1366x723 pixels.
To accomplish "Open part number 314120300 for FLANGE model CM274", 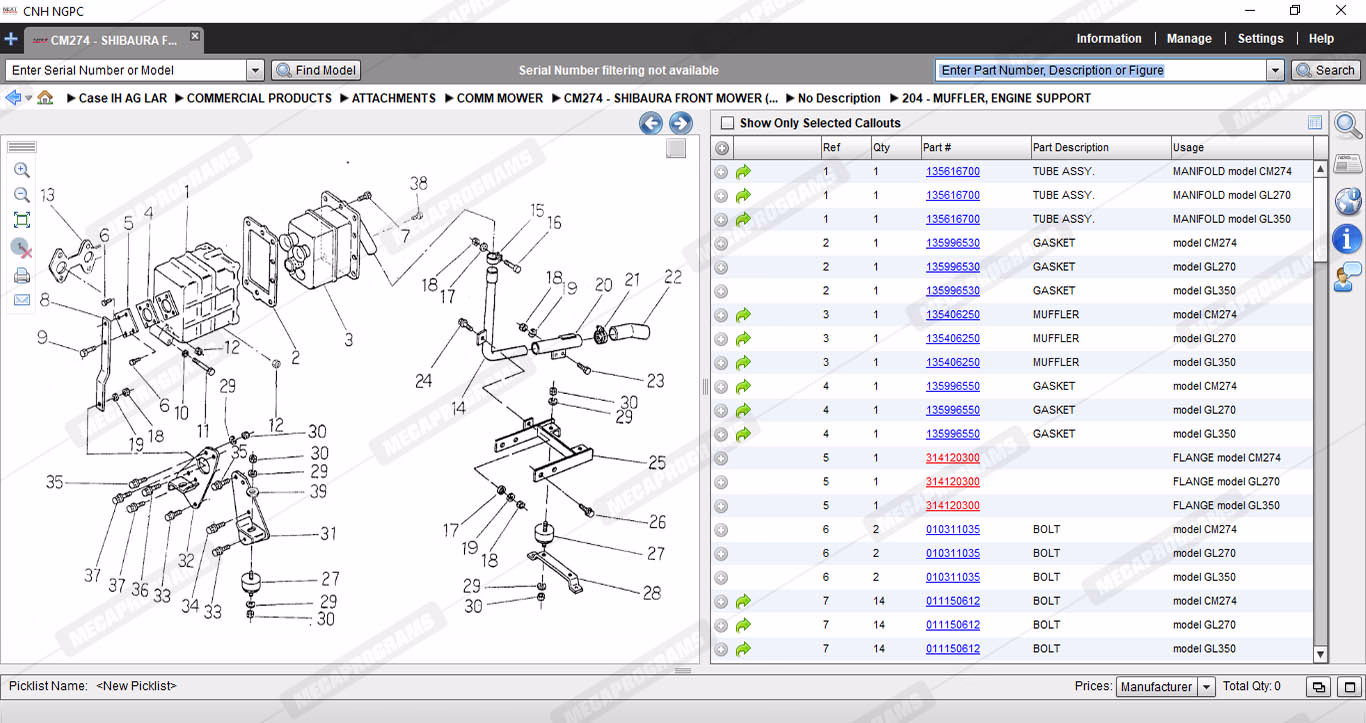I will coord(952,458).
